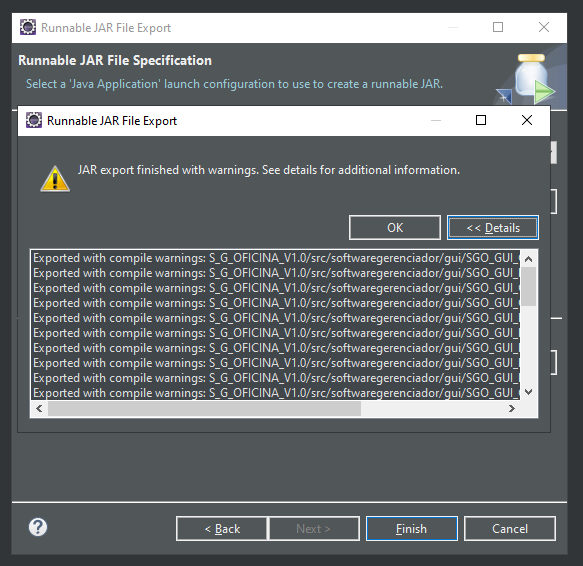Image resolution: width=583 pixels, height=566 pixels.
Task: Collapse the Details section
Action: pyautogui.click(x=493, y=227)
